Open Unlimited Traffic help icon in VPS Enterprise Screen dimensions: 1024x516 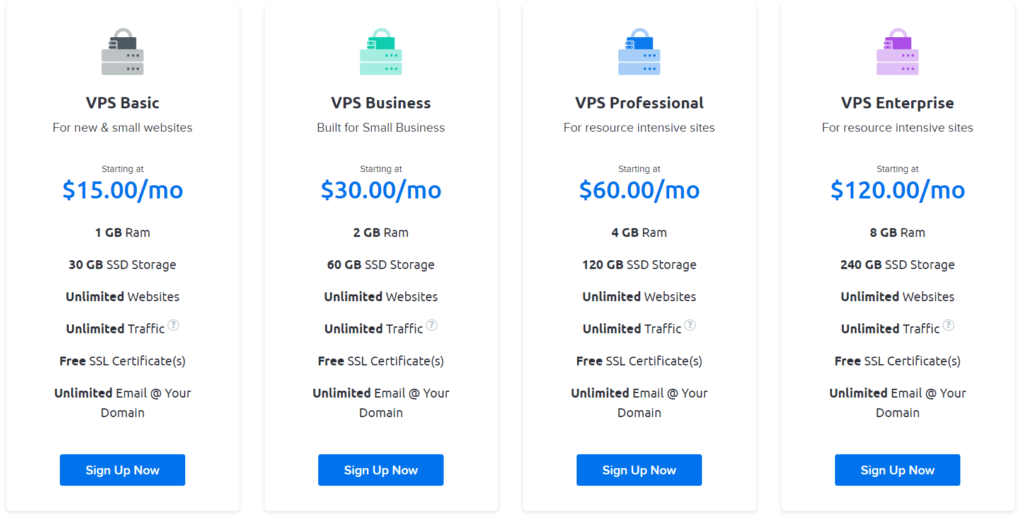click(948, 325)
